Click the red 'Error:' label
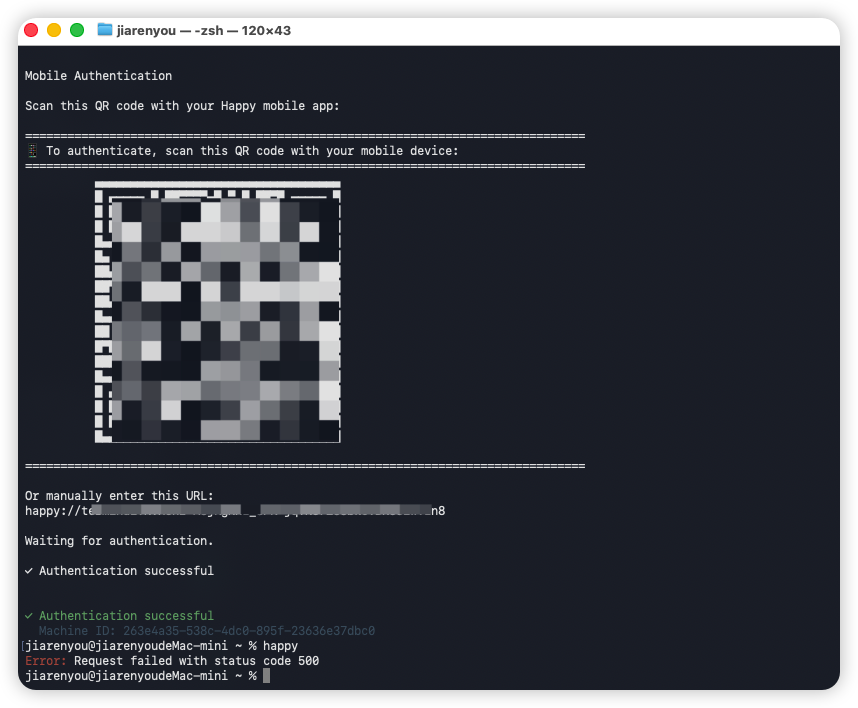The width and height of the screenshot is (858, 708). [x=46, y=660]
